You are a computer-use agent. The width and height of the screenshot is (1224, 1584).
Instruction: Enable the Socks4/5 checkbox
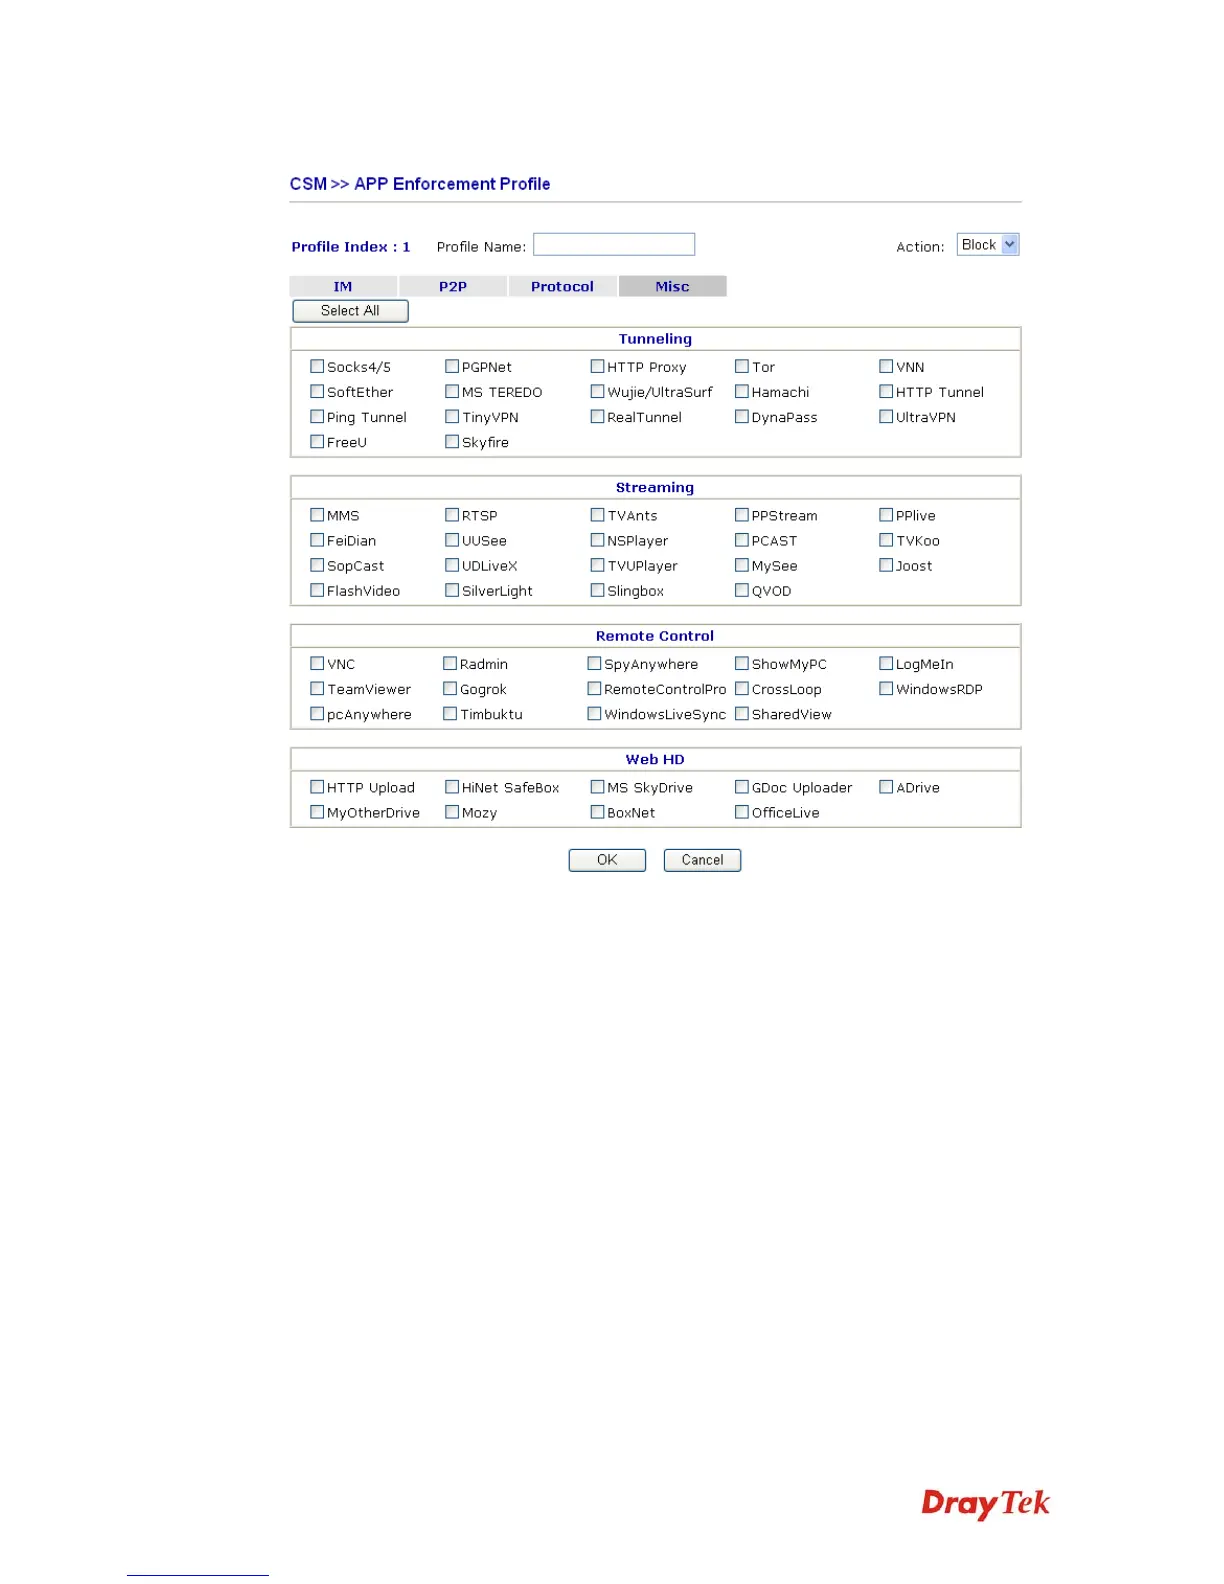tap(317, 367)
